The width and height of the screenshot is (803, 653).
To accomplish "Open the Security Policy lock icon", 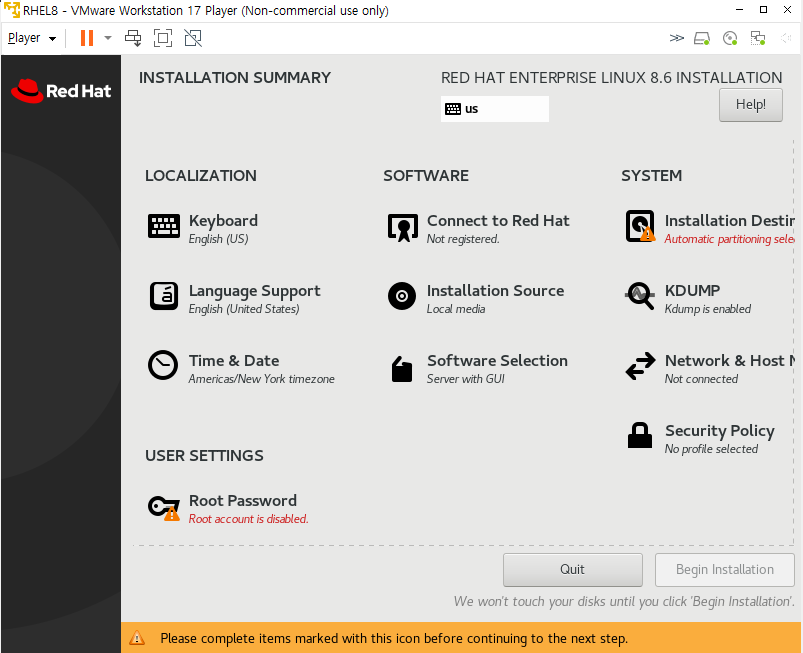I will [x=640, y=435].
